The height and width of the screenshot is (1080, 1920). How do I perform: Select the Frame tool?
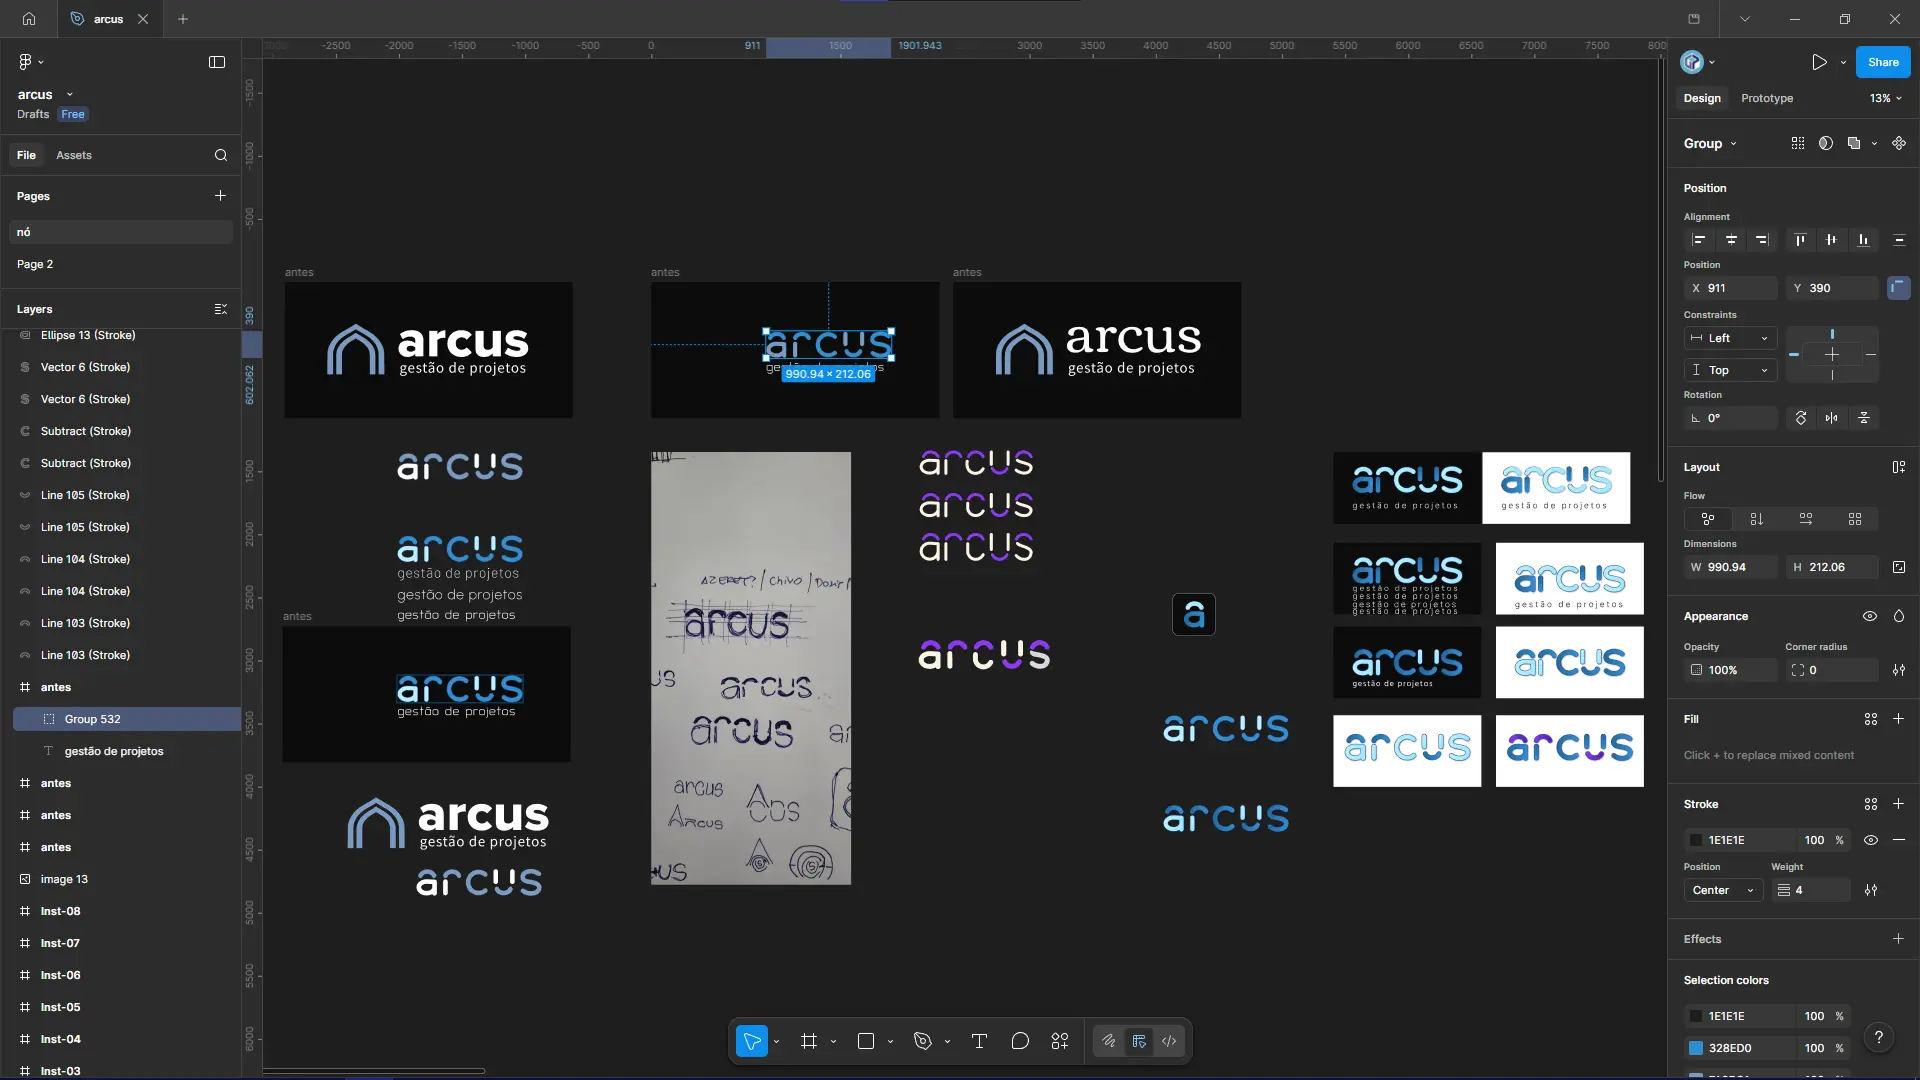pos(809,1041)
